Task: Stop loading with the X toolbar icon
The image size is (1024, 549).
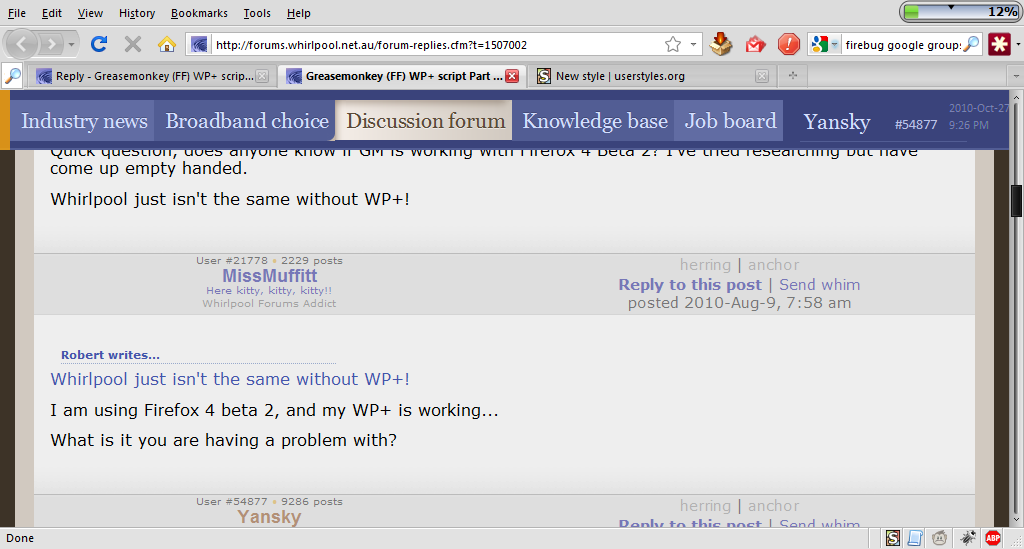Action: click(133, 44)
